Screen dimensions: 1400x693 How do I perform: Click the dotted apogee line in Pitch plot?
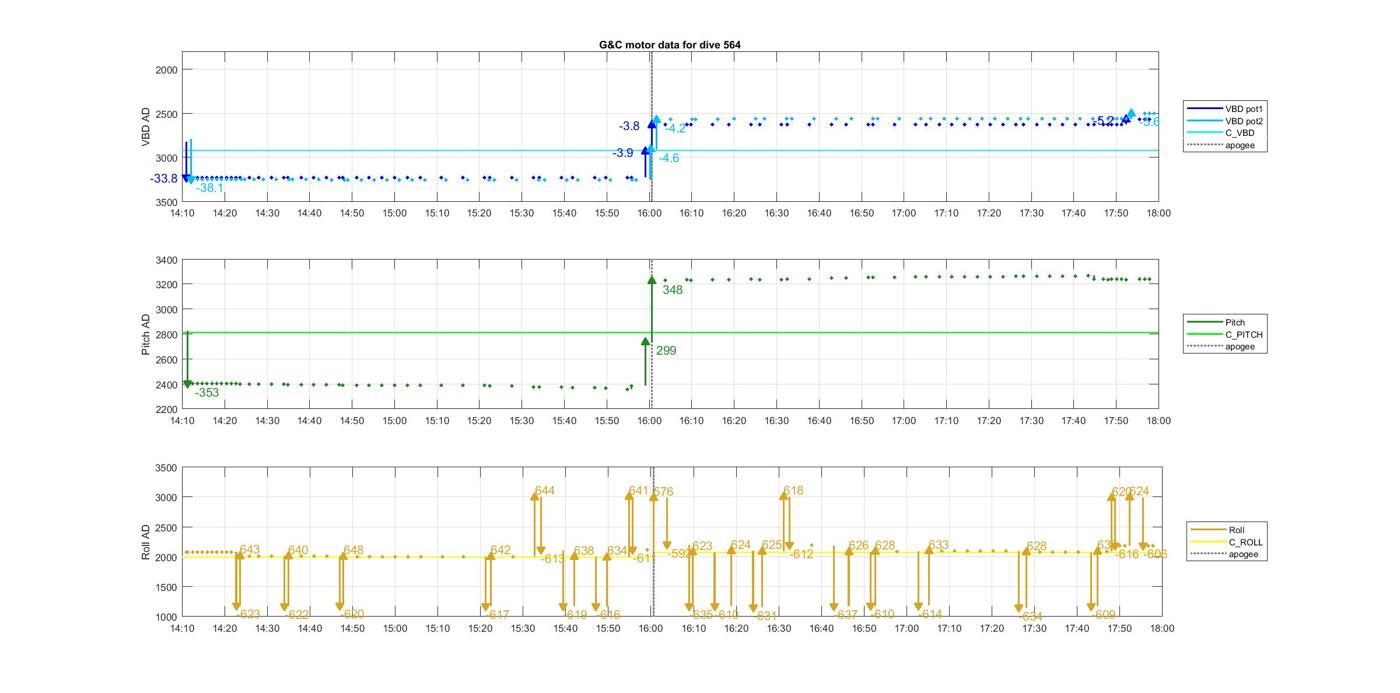[652, 334]
